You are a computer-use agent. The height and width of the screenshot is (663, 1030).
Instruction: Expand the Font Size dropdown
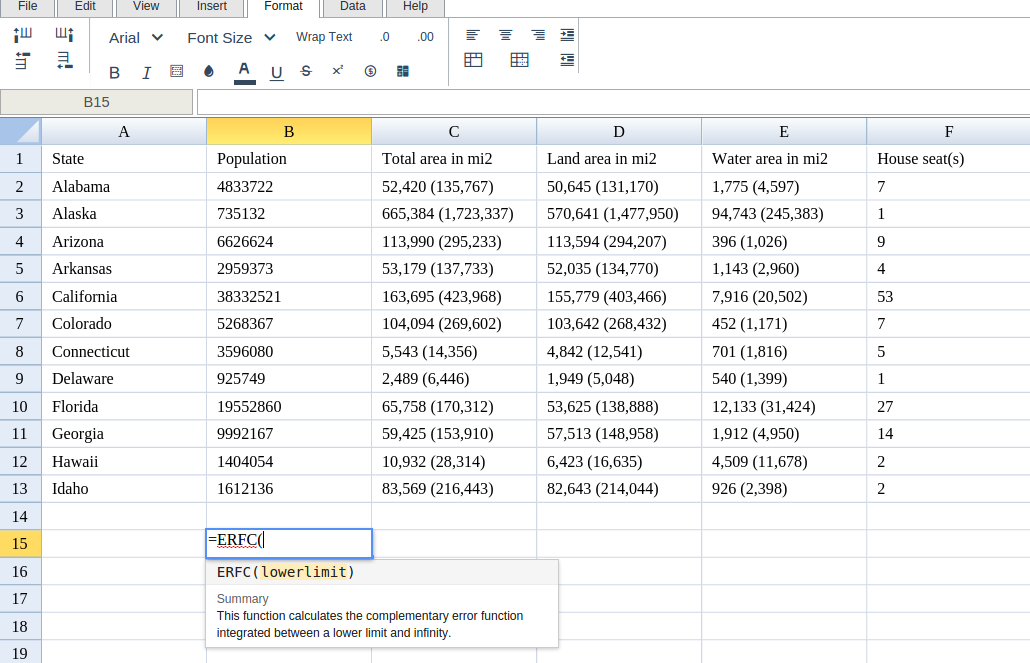point(231,37)
